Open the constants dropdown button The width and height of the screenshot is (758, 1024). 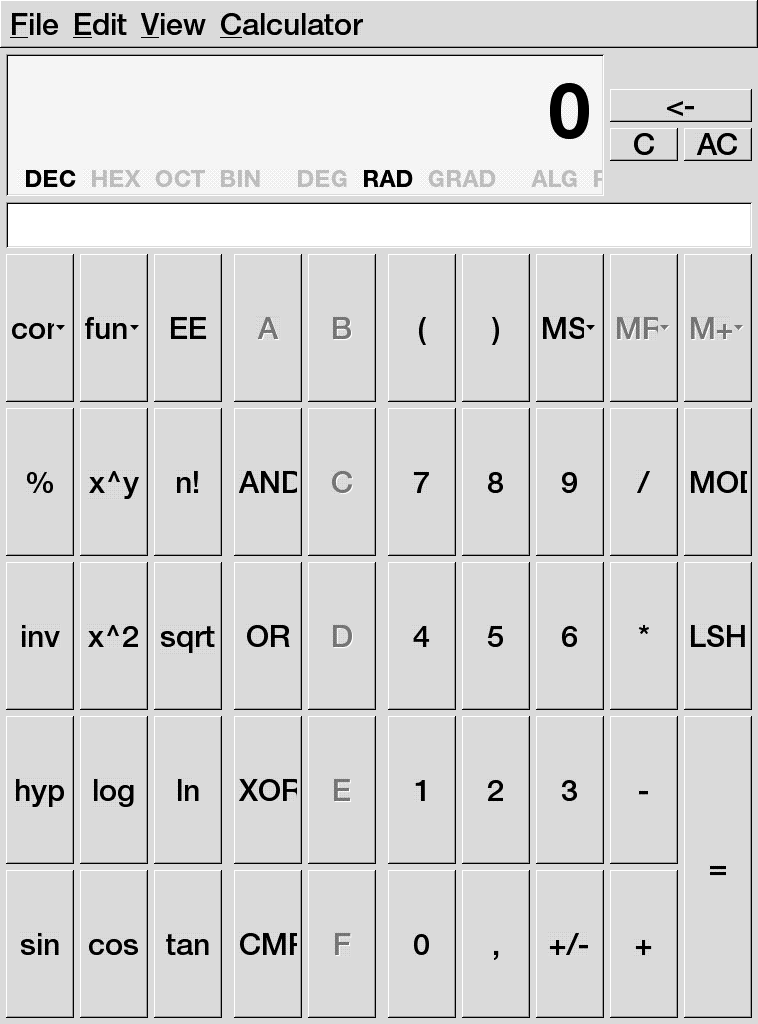[x=40, y=328]
